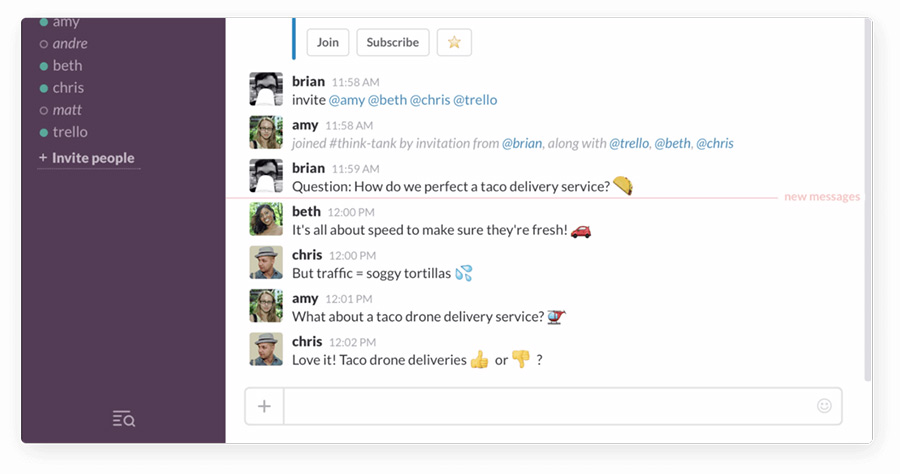Viewport: 900px width, 474px height.
Task: Click @chris mention in amy's joined message
Action: pos(715,143)
